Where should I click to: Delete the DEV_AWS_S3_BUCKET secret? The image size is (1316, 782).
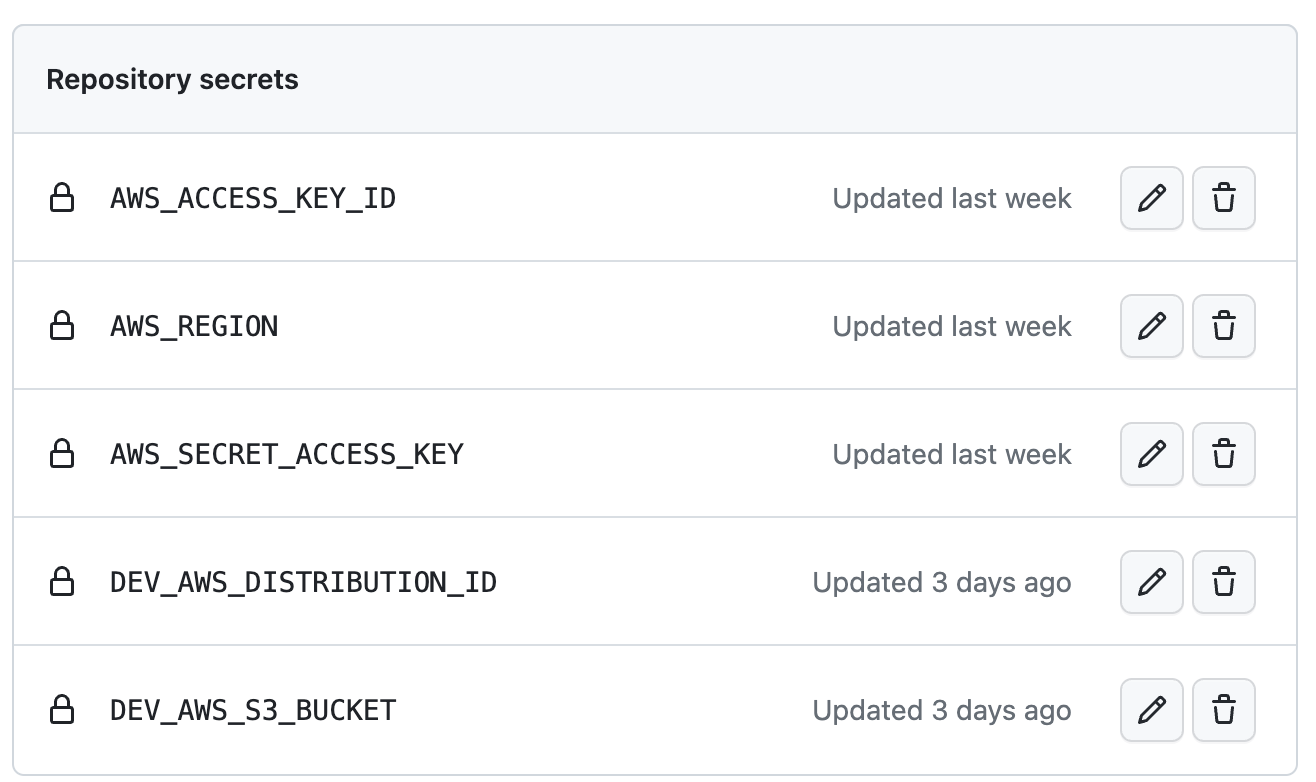point(1224,710)
